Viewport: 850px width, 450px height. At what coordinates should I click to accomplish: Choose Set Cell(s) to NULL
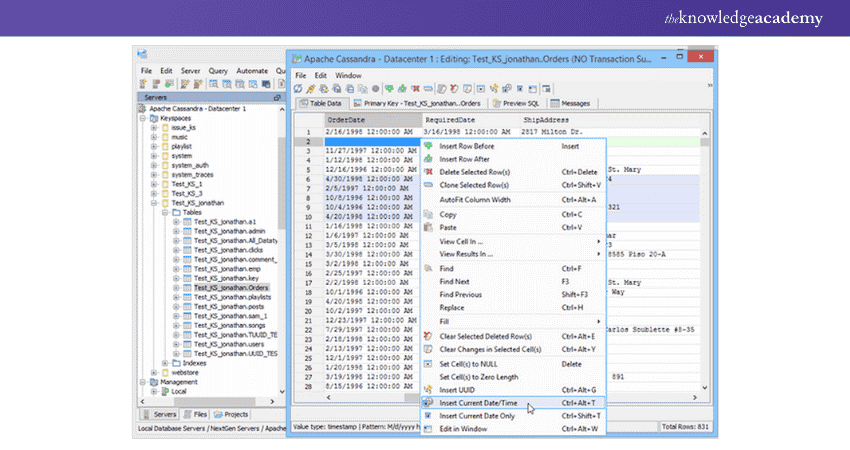(x=513, y=364)
